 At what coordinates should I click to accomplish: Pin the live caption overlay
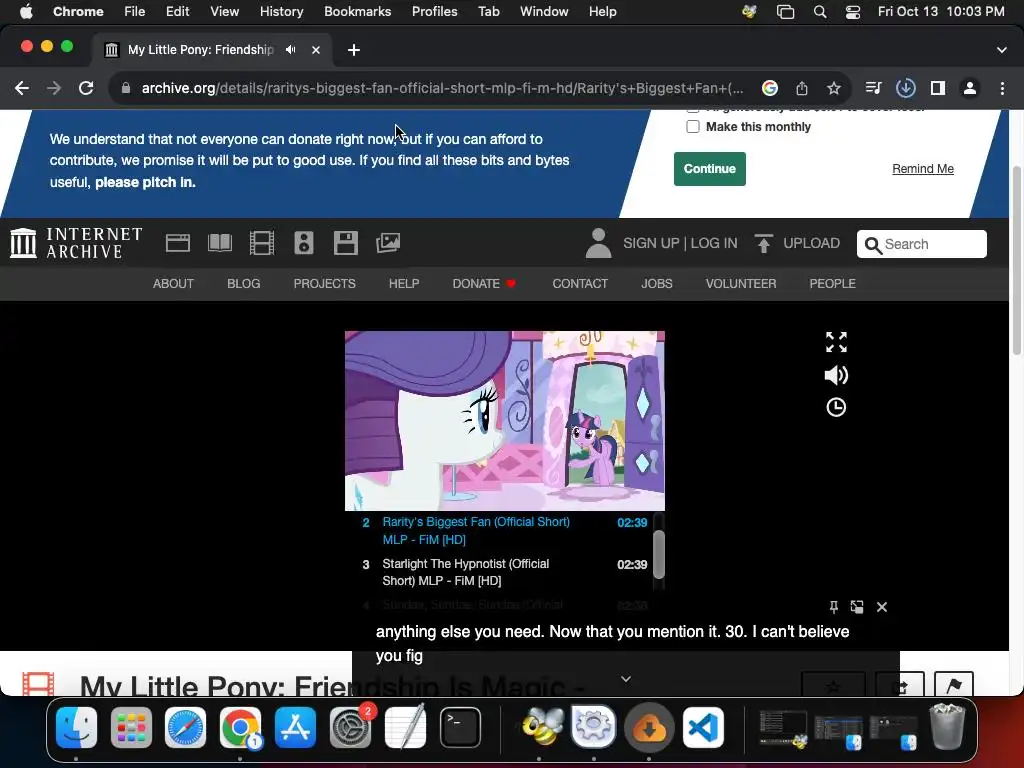click(x=833, y=607)
